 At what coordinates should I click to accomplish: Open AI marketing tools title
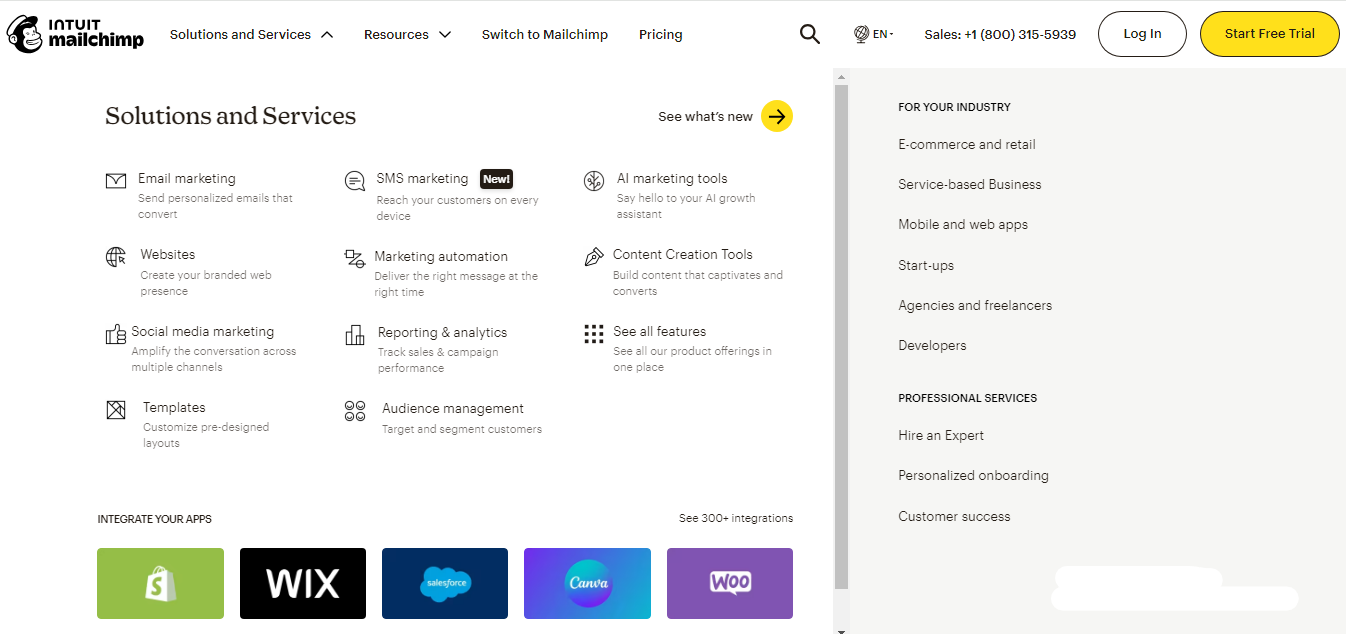click(x=672, y=178)
